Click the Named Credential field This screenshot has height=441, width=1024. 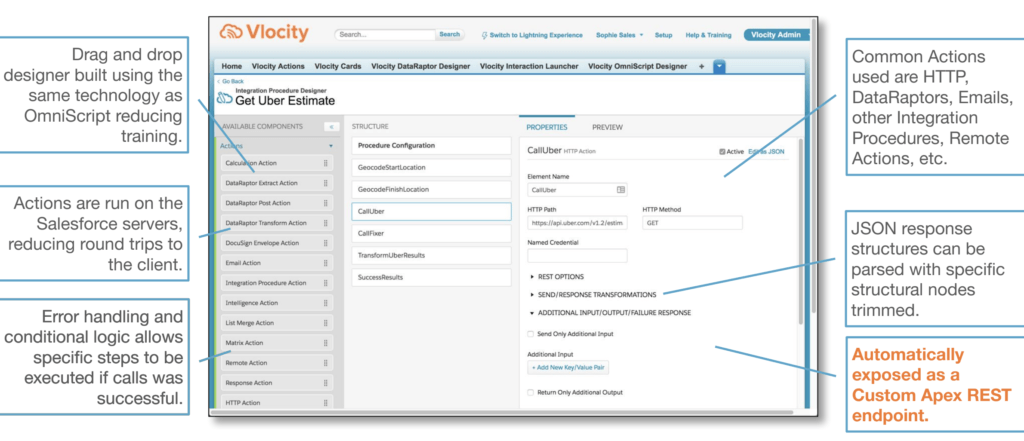click(577, 255)
